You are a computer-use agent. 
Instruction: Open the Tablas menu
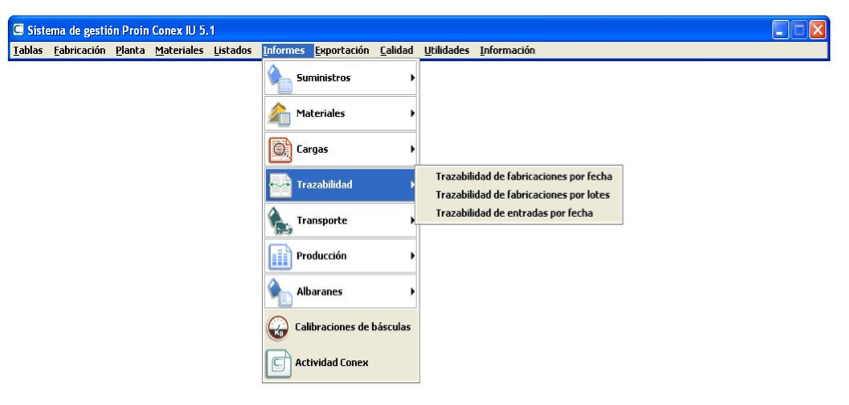click(28, 50)
